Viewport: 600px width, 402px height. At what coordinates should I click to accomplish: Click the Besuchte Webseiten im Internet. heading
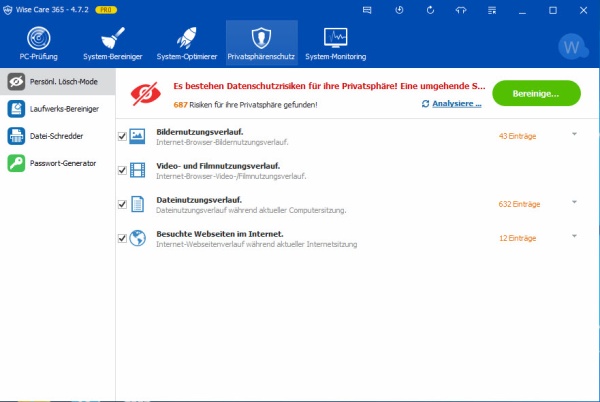pyautogui.click(x=220, y=234)
